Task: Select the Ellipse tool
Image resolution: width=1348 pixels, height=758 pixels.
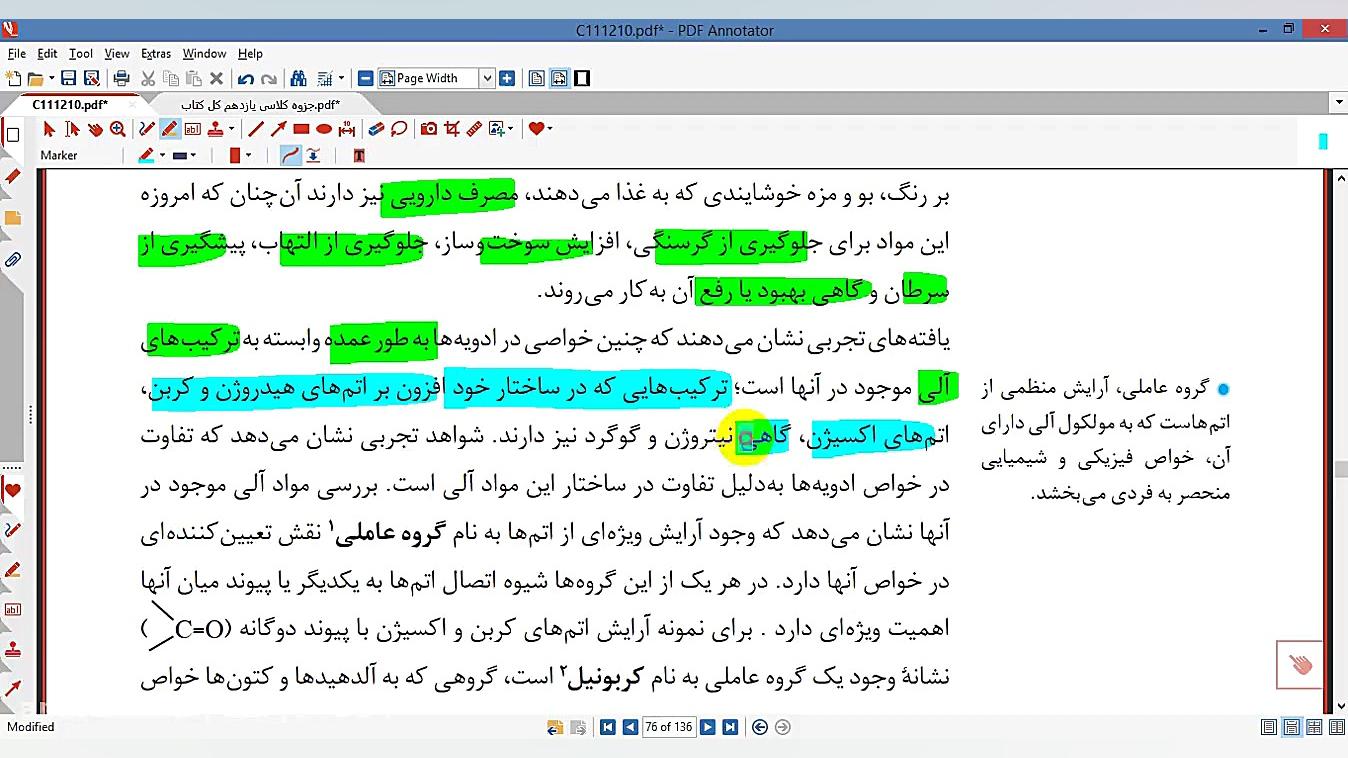Action: (324, 129)
